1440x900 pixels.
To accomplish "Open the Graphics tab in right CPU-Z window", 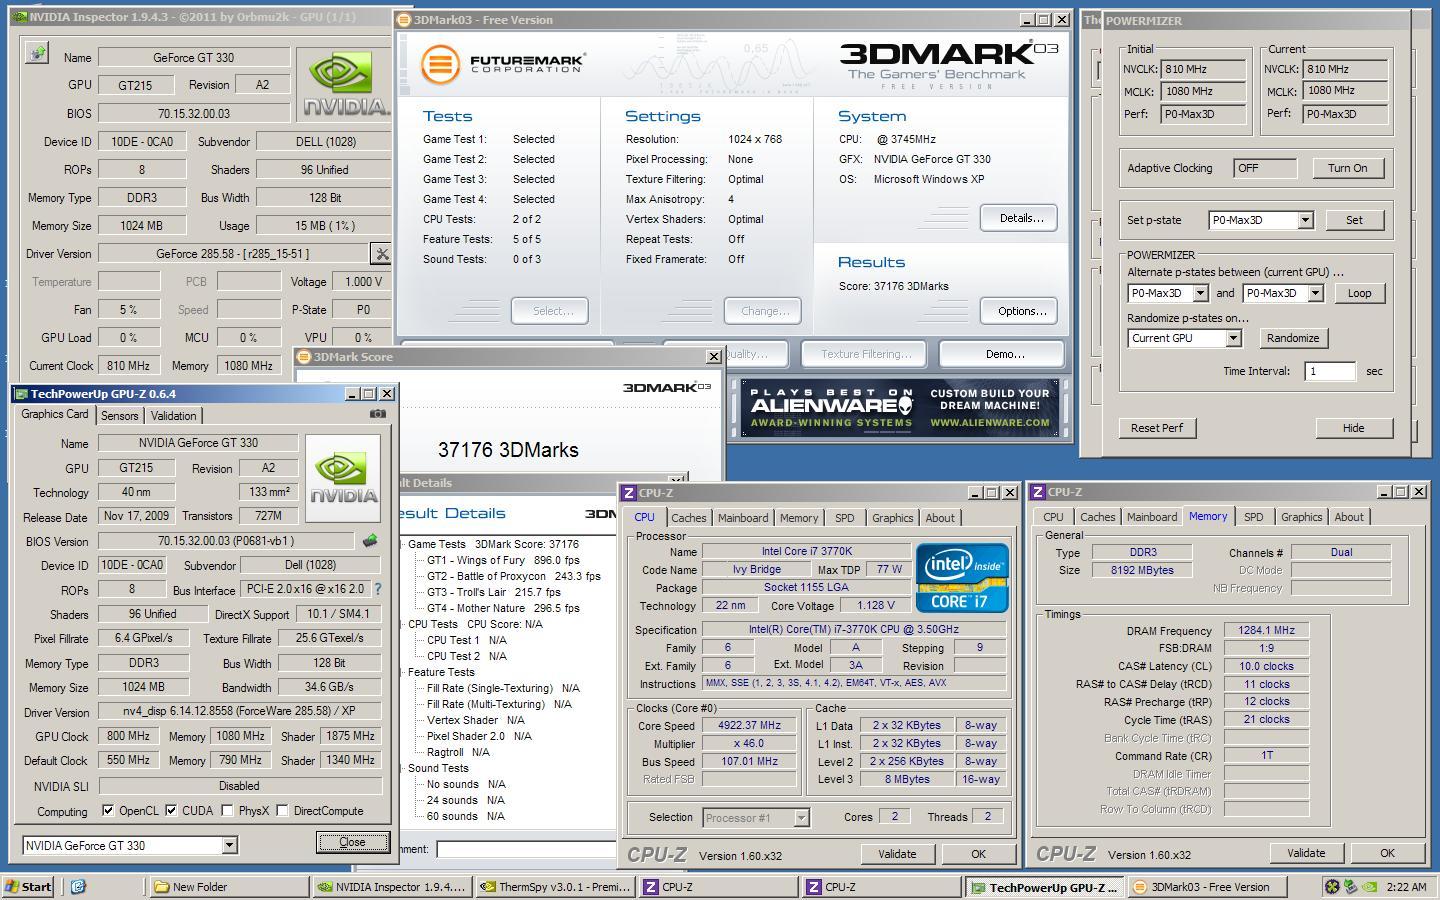I will tap(1301, 517).
